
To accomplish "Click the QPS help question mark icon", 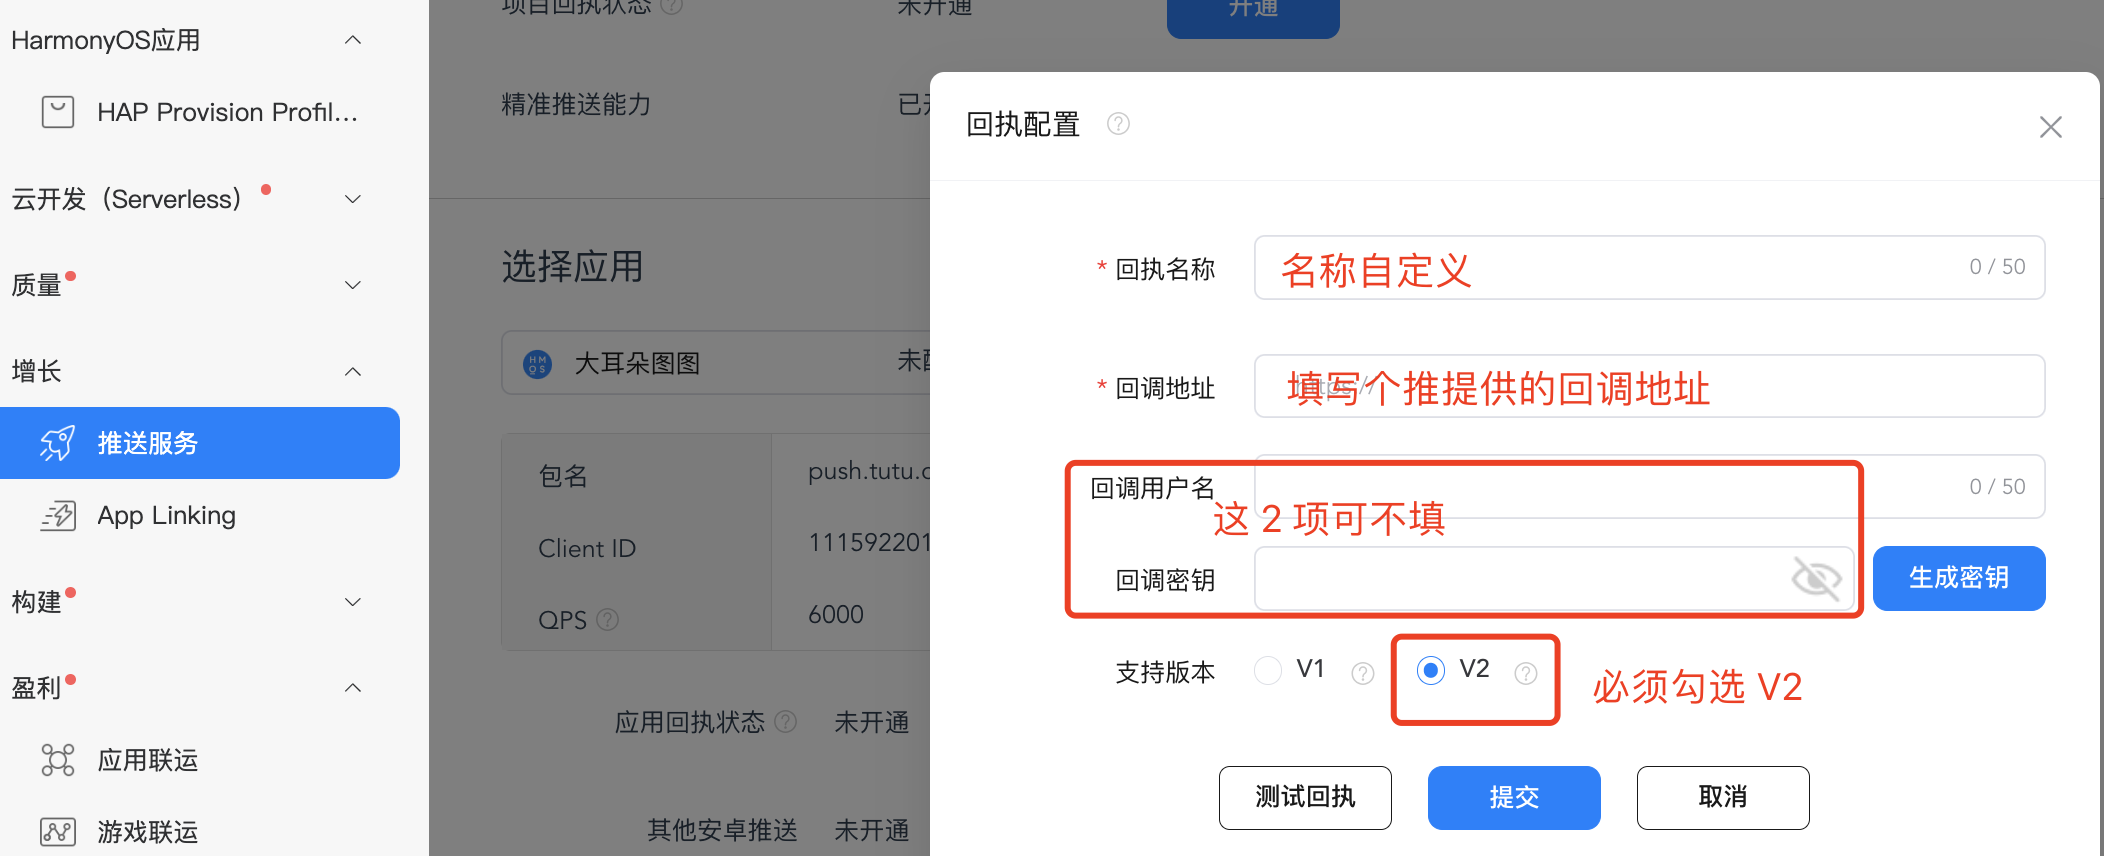I will pyautogui.click(x=608, y=619).
